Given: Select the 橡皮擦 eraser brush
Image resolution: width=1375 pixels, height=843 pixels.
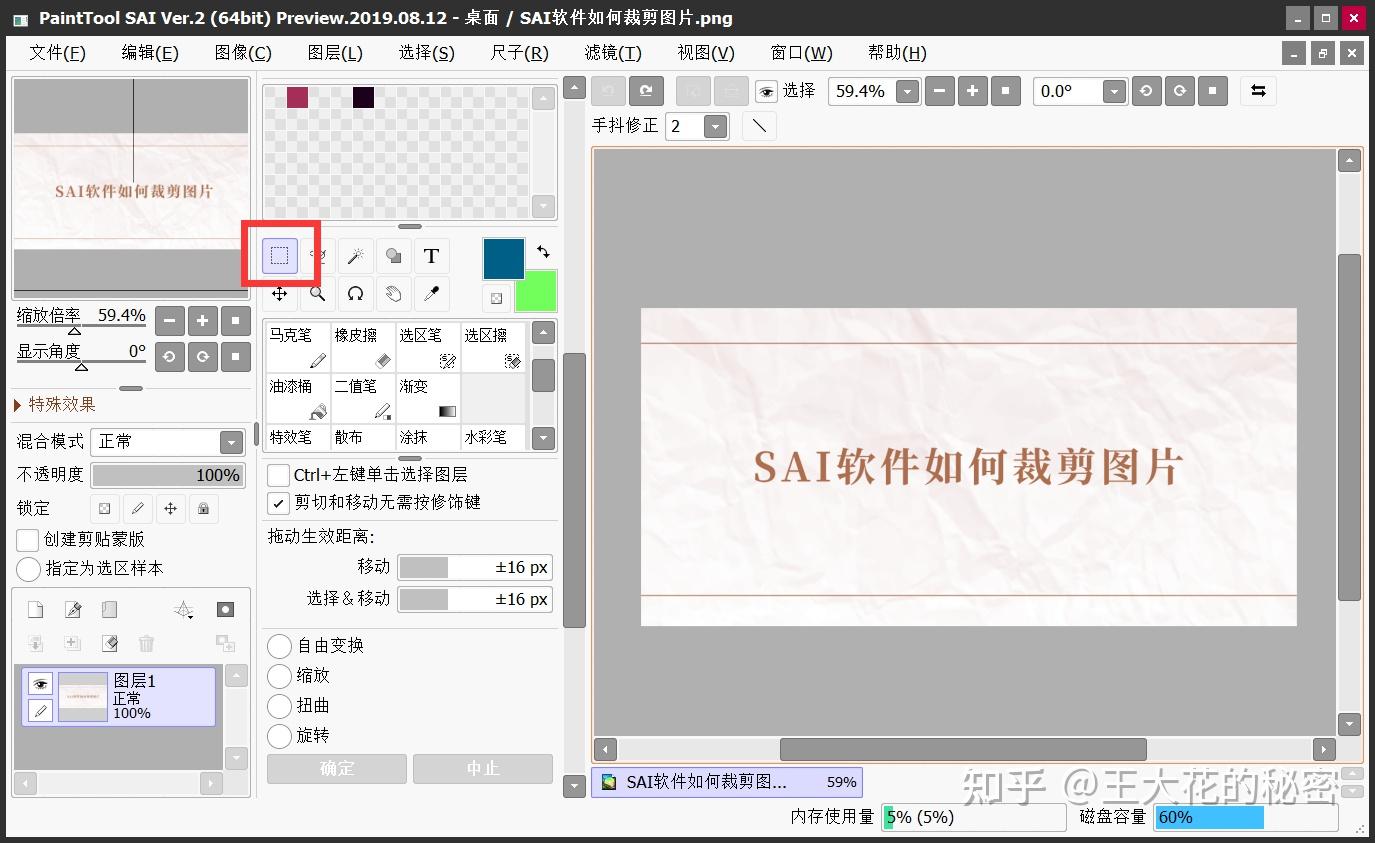Looking at the screenshot, I should pyautogui.click(x=362, y=344).
